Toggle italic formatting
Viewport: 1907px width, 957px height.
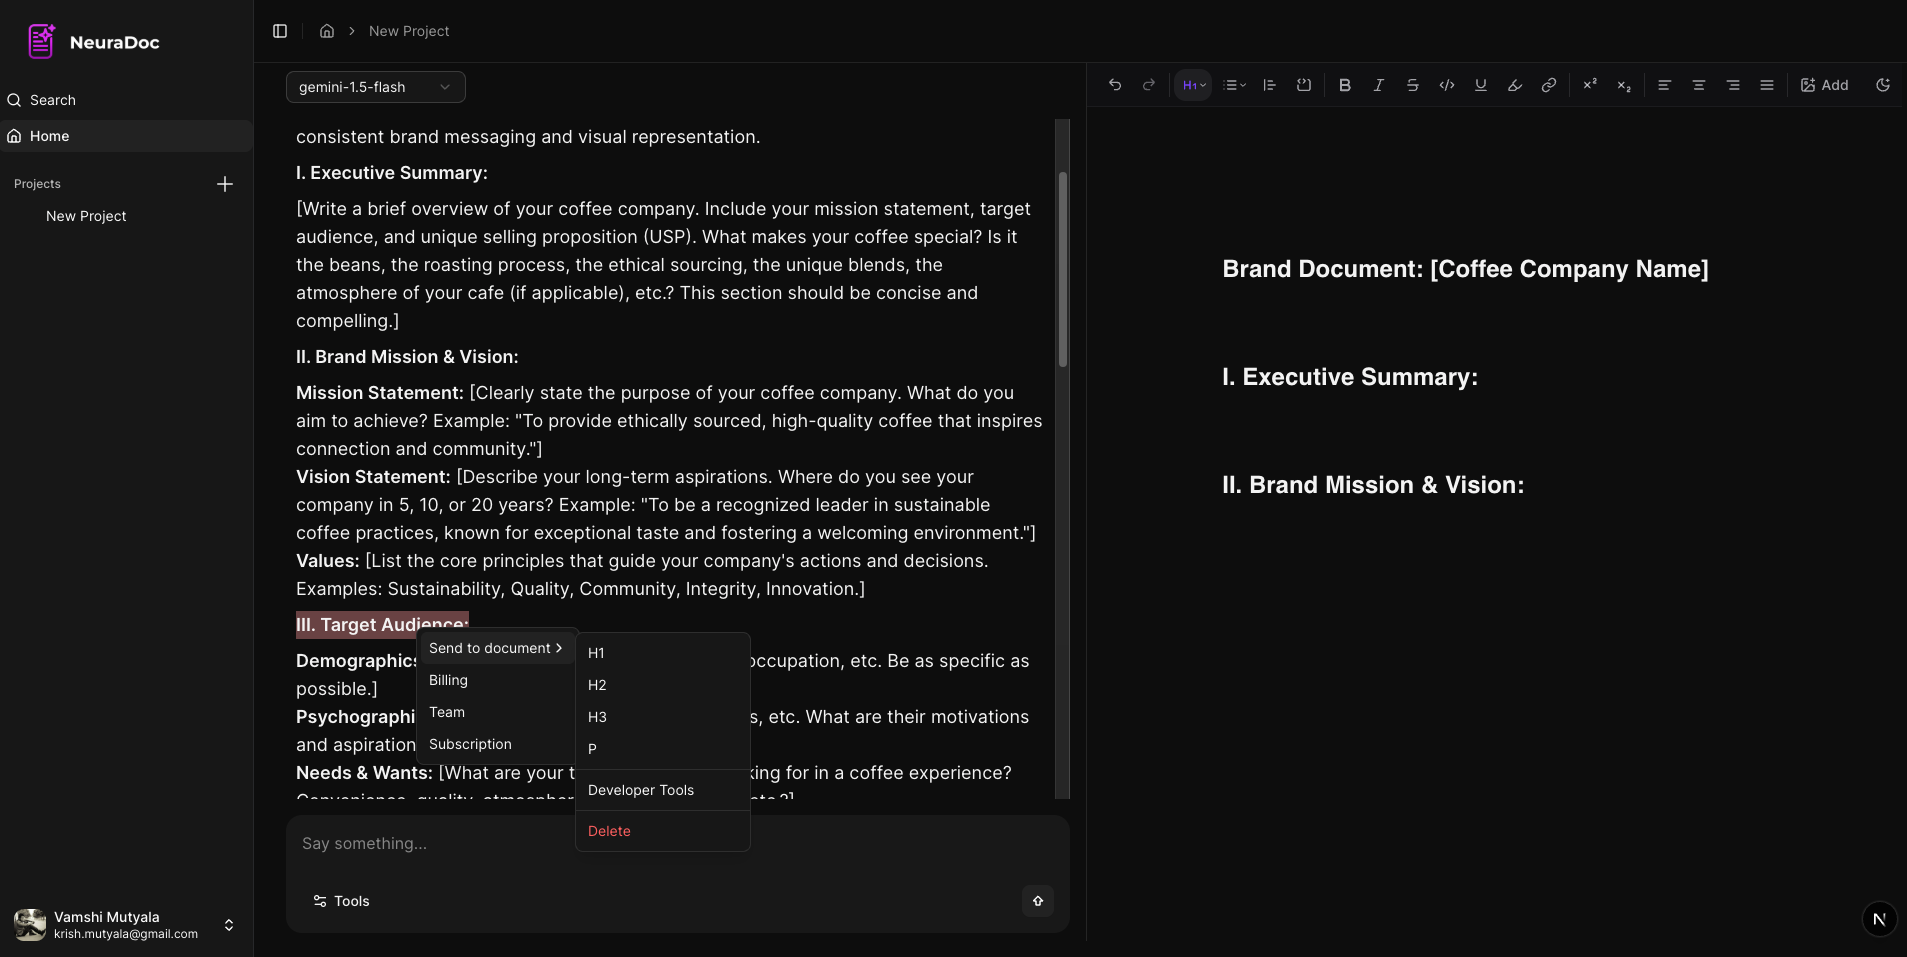click(1379, 85)
